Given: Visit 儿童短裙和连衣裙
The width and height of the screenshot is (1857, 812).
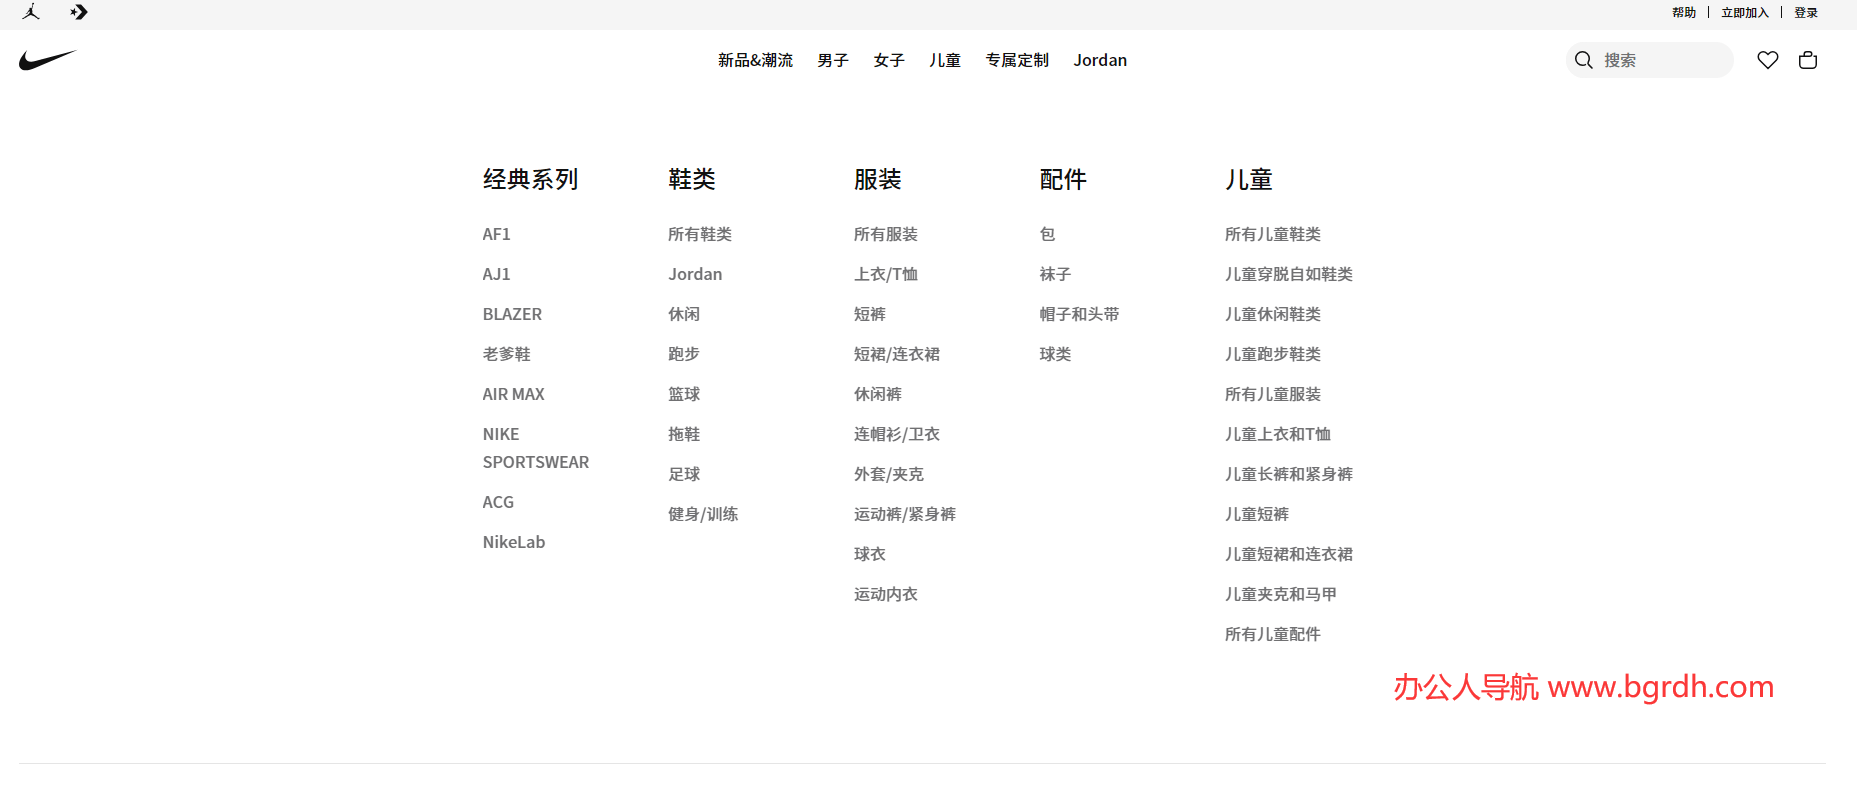Looking at the screenshot, I should click(x=1289, y=554).
